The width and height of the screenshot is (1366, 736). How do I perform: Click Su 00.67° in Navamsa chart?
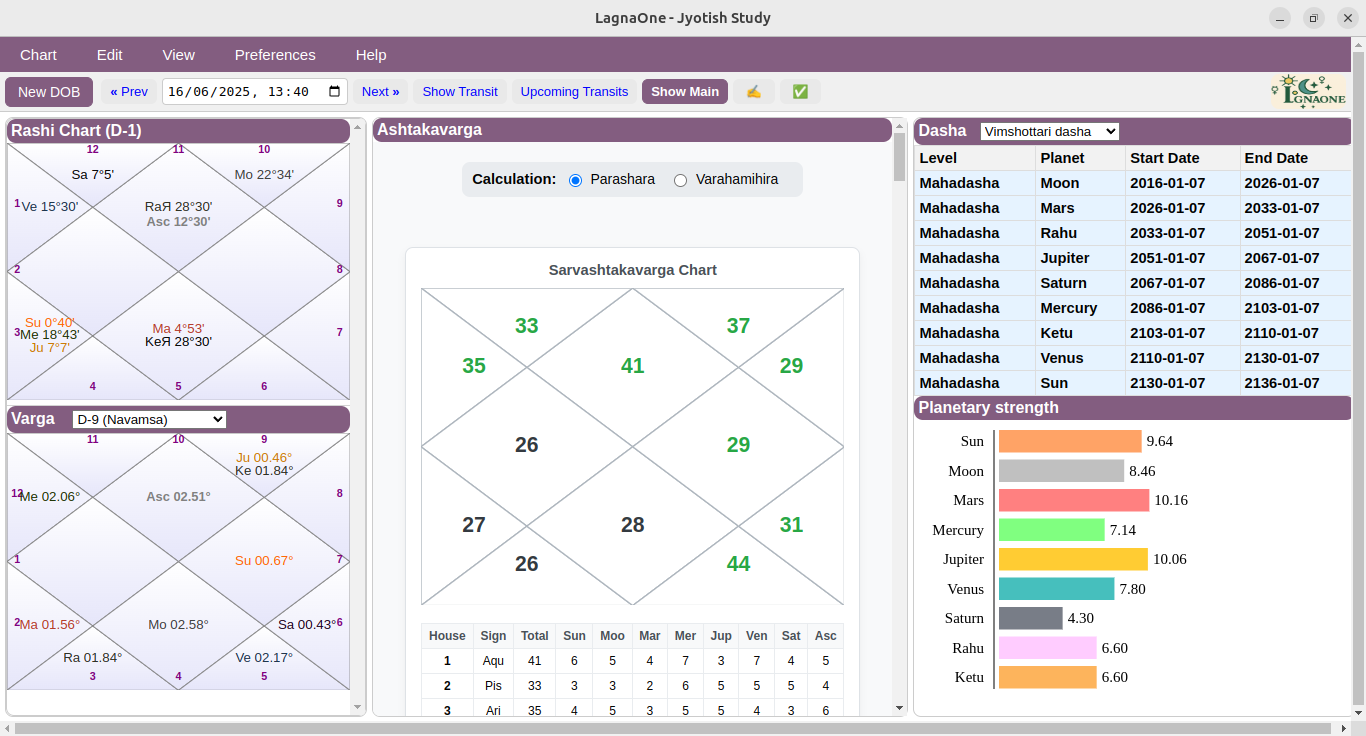coord(264,561)
